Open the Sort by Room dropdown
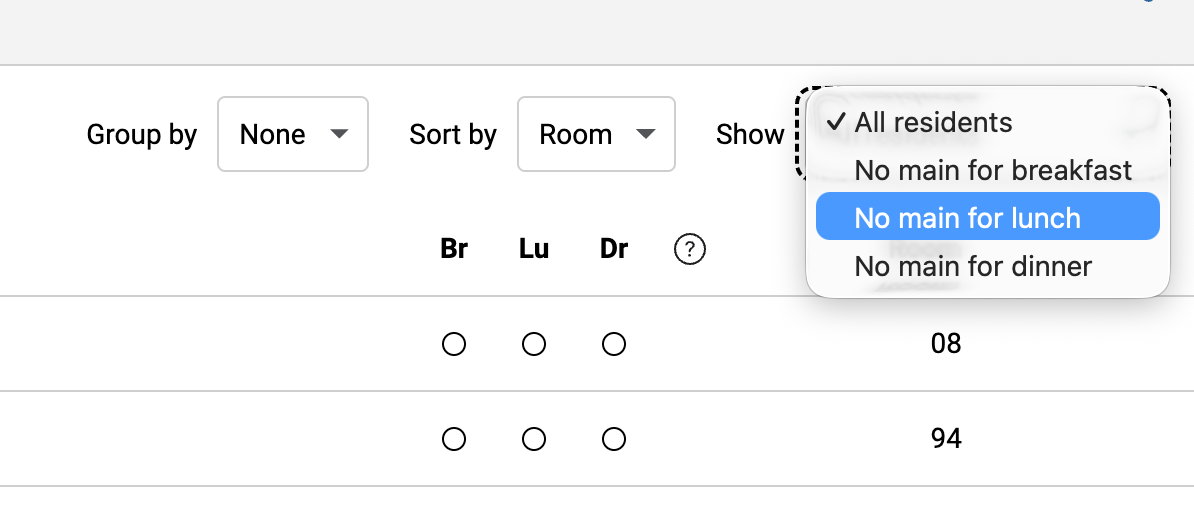Image resolution: width=1194 pixels, height=506 pixels. 595,134
